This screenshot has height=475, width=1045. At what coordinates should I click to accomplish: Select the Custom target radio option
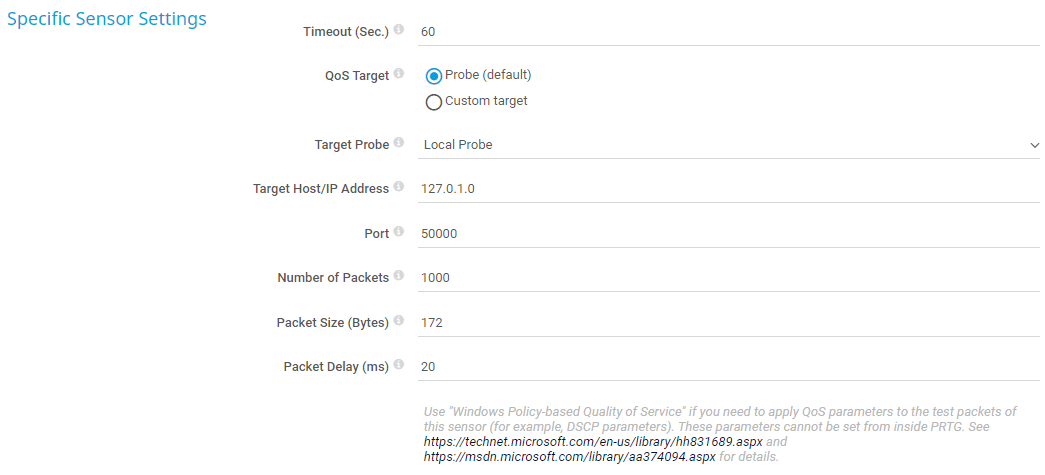pos(434,102)
